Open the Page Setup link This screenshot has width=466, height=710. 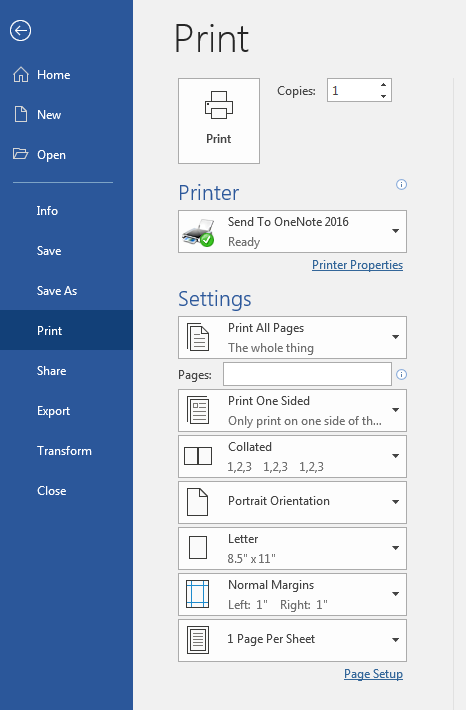373,674
